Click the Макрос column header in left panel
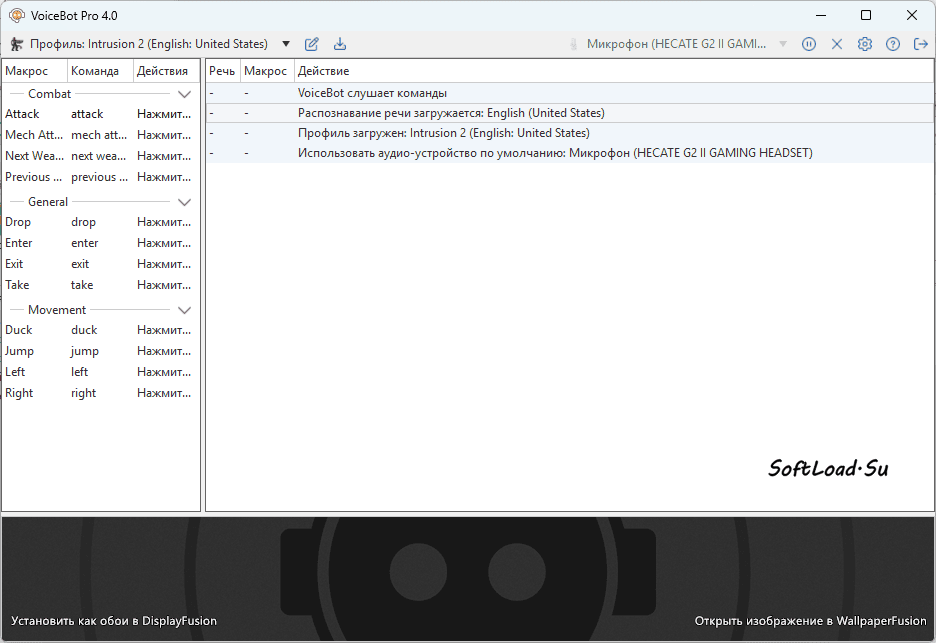The image size is (936, 643). [x=35, y=71]
